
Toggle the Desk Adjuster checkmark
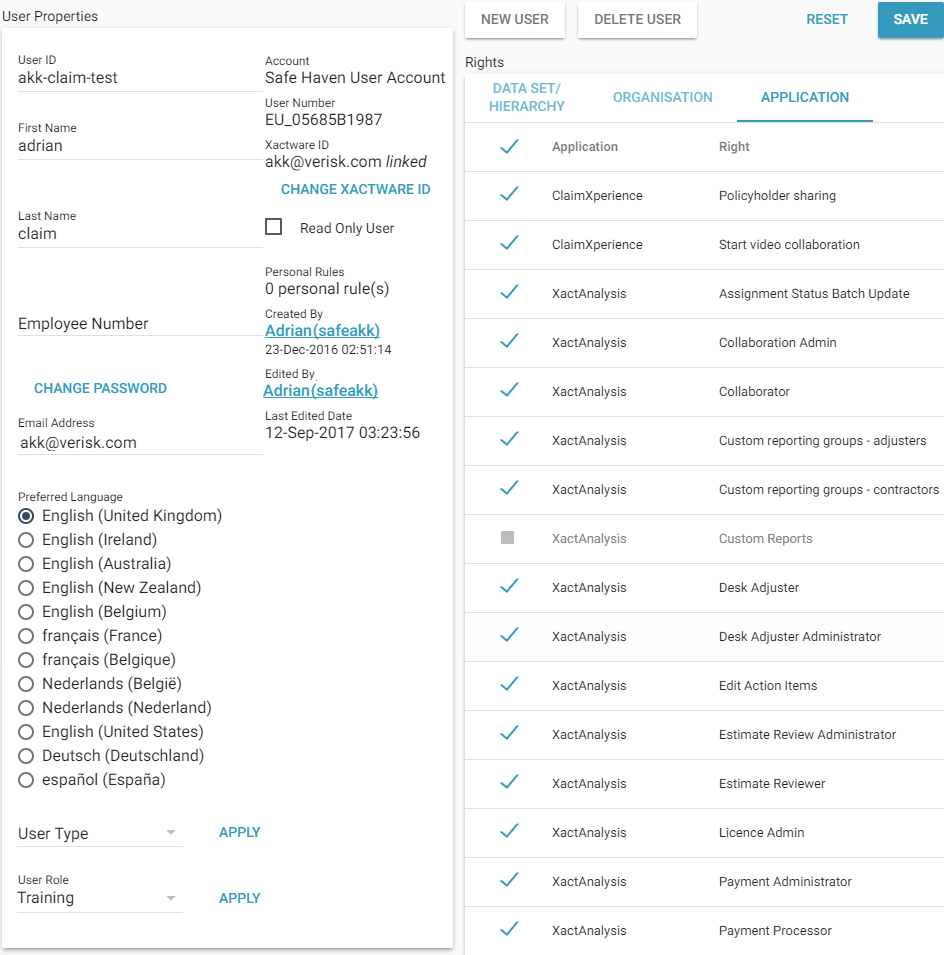click(x=509, y=587)
